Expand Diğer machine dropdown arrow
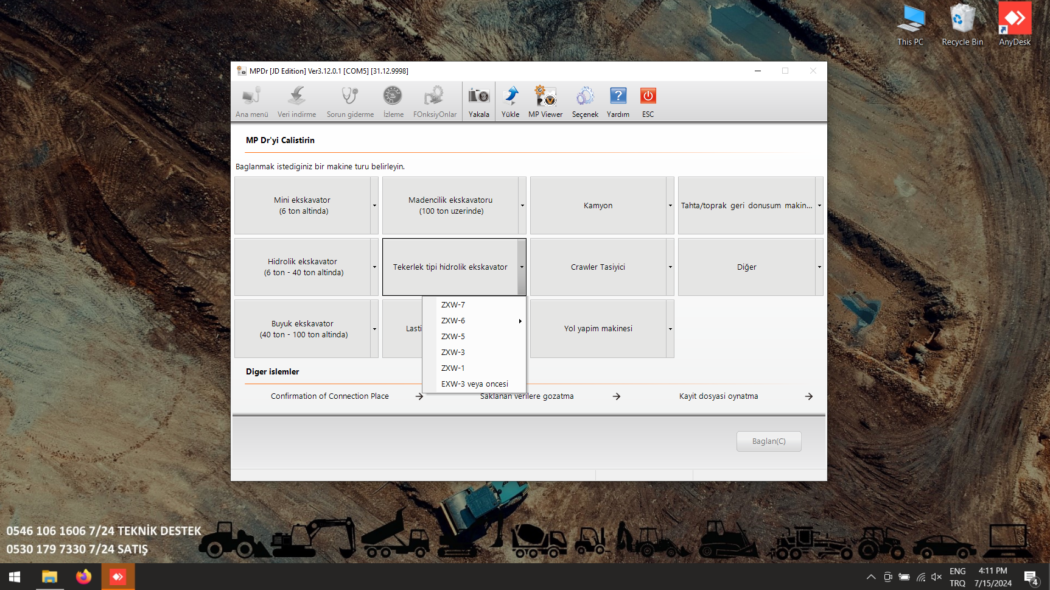The image size is (1050, 590). point(819,267)
